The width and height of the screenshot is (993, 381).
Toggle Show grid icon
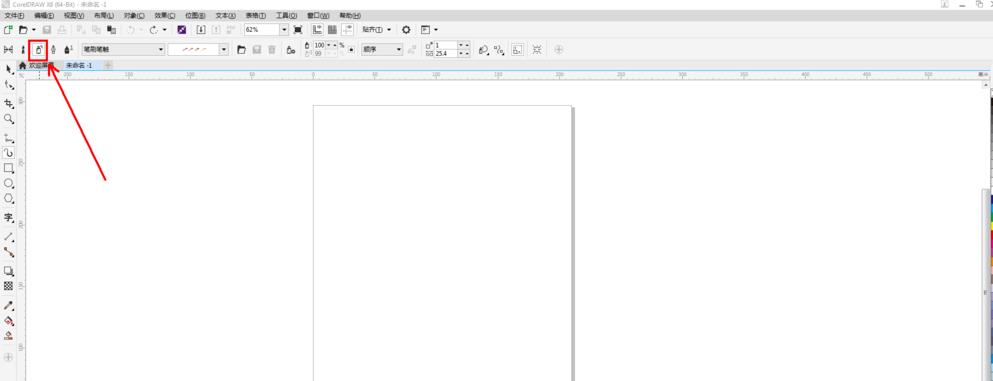332,30
